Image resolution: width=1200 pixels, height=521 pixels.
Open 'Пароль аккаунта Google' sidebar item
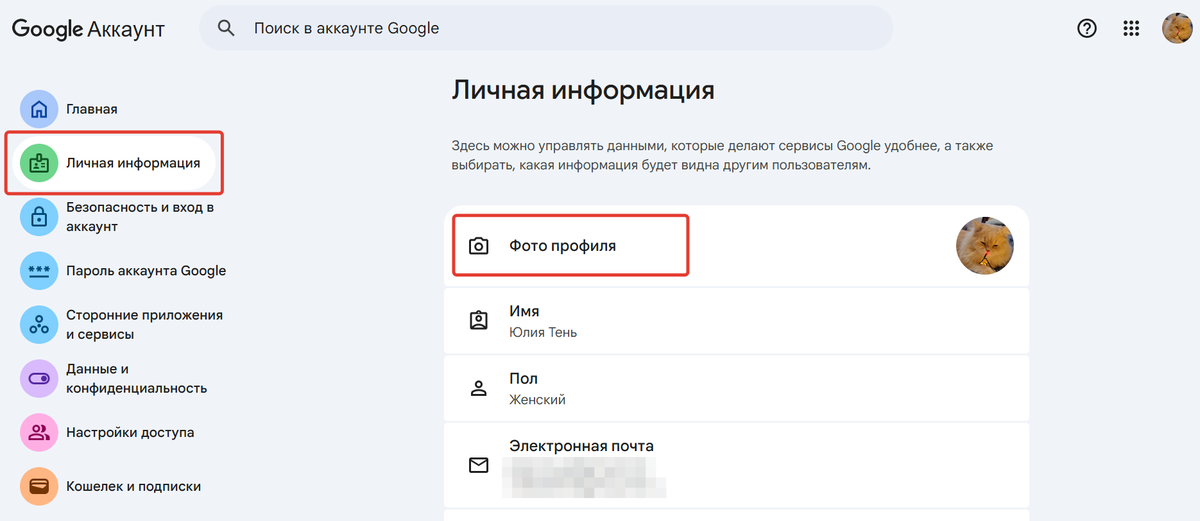click(x=145, y=271)
